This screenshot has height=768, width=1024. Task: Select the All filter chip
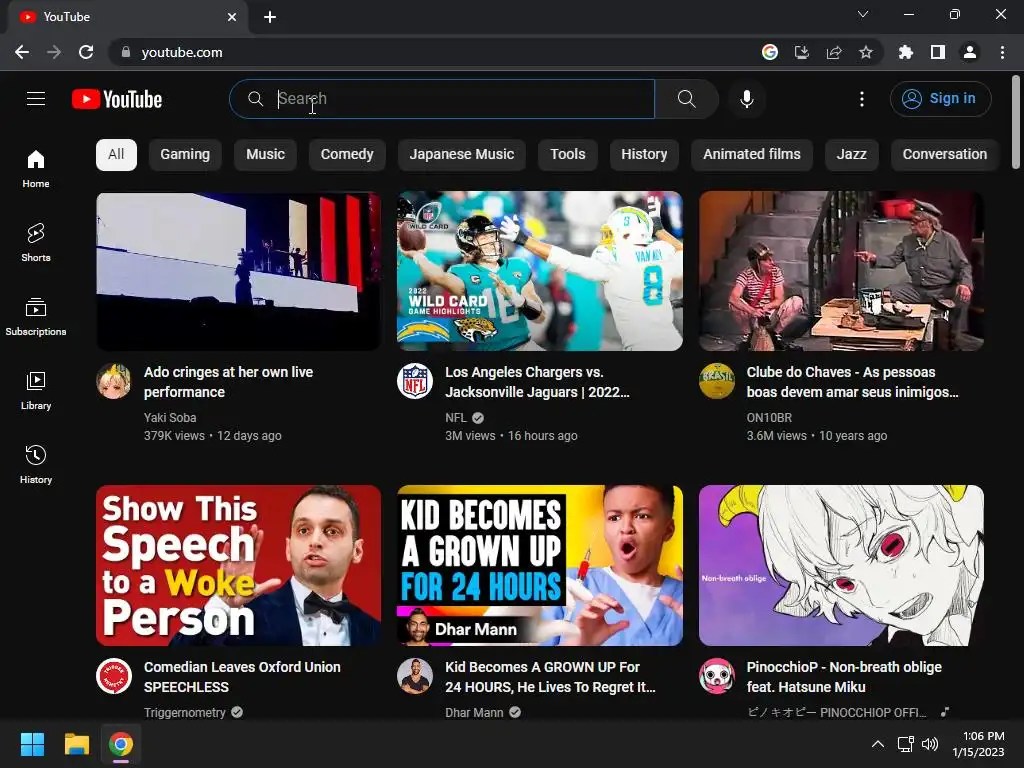116,155
